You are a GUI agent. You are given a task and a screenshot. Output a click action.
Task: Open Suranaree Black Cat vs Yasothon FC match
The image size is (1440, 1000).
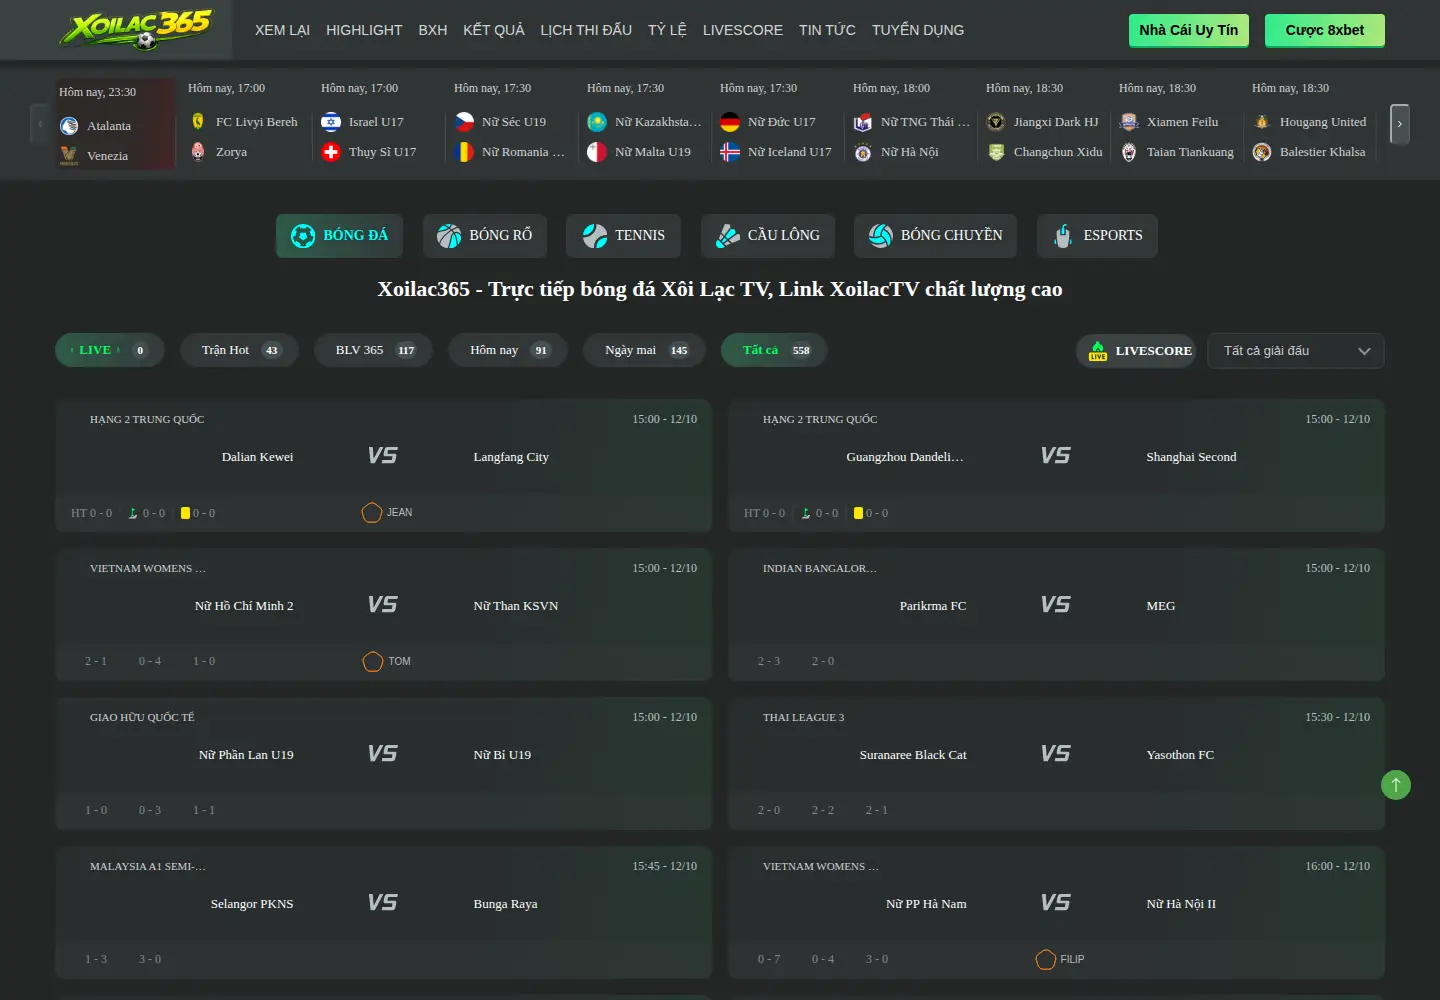1056,764
